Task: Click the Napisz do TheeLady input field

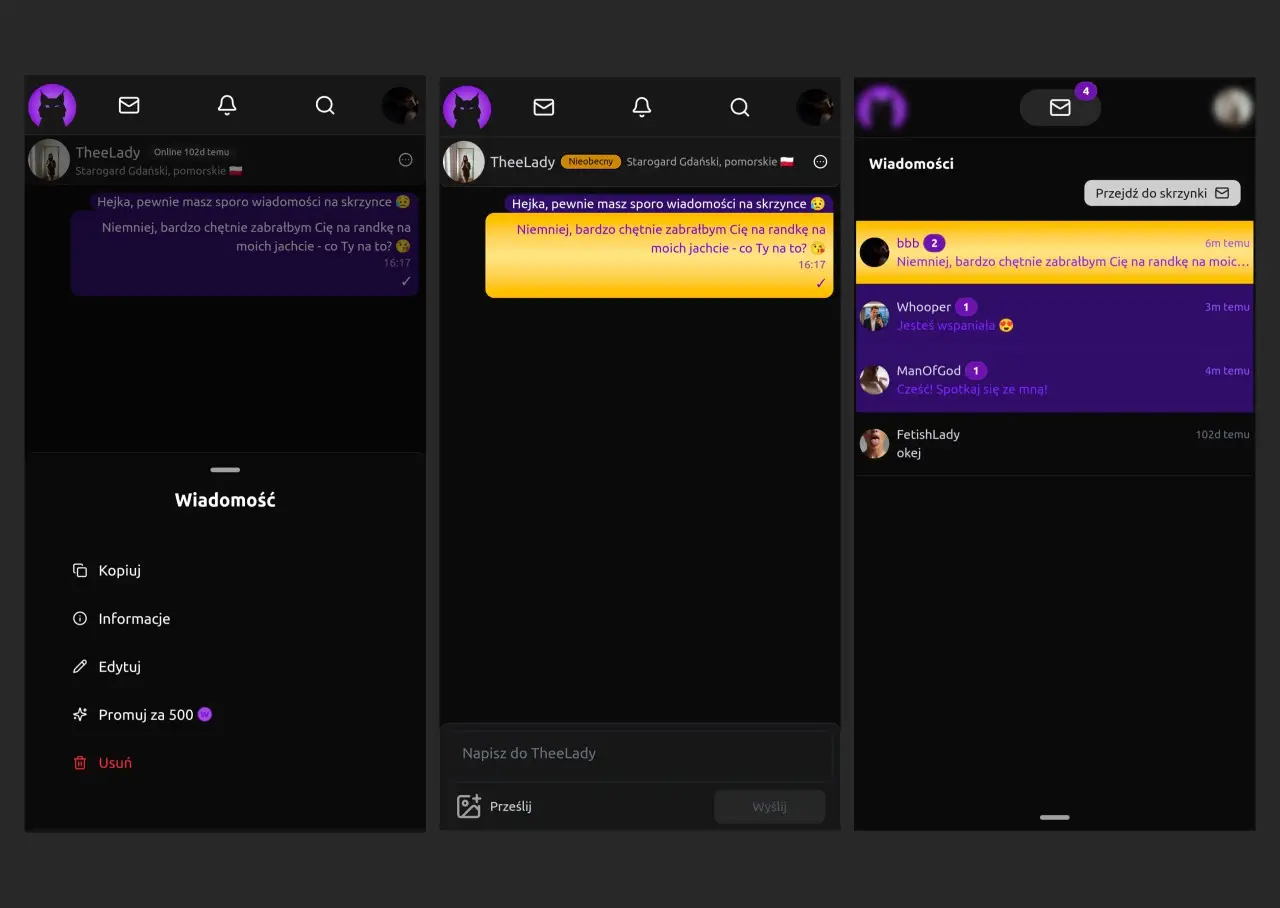Action: tap(637, 753)
